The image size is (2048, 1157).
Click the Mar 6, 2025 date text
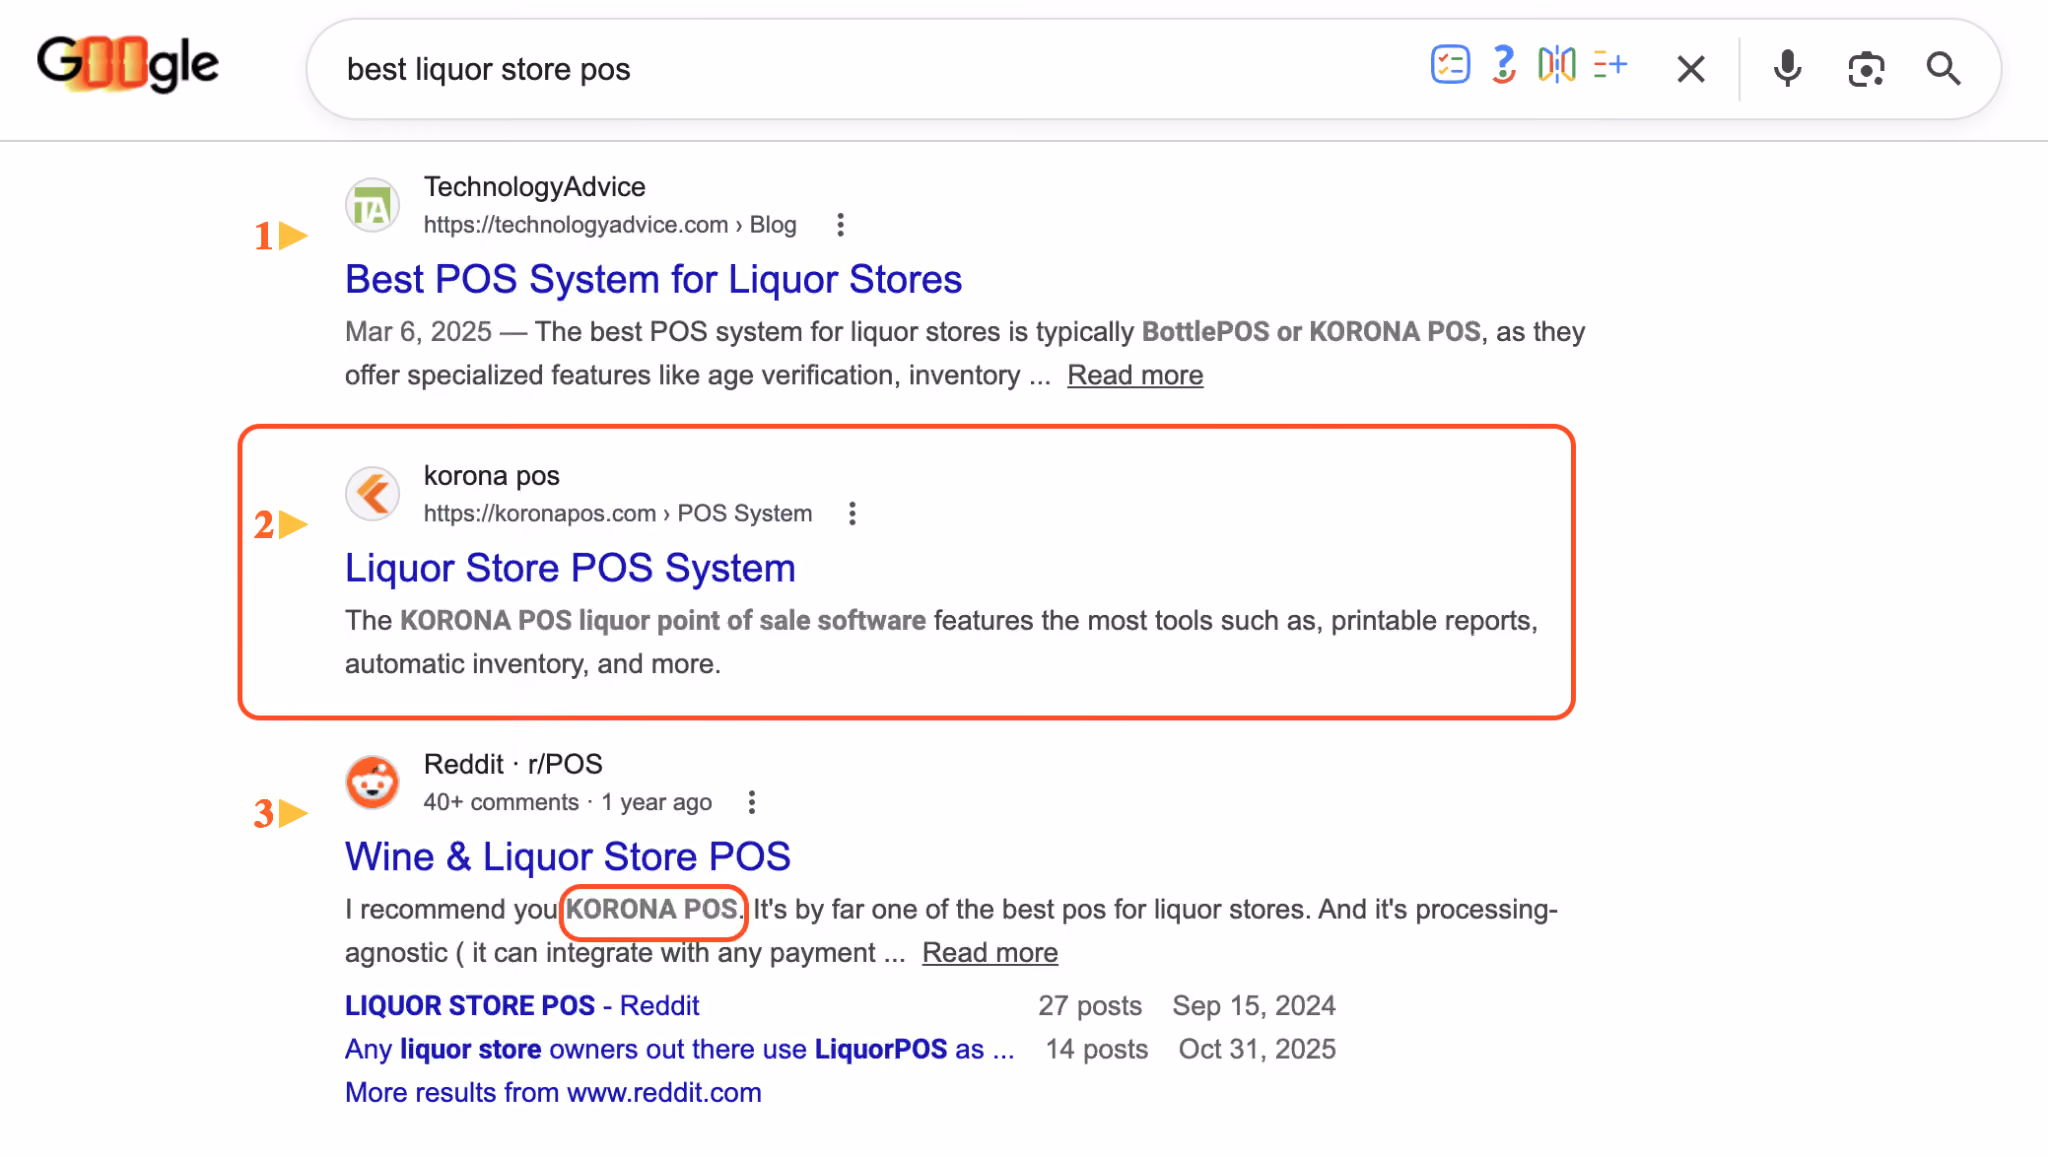[418, 332]
